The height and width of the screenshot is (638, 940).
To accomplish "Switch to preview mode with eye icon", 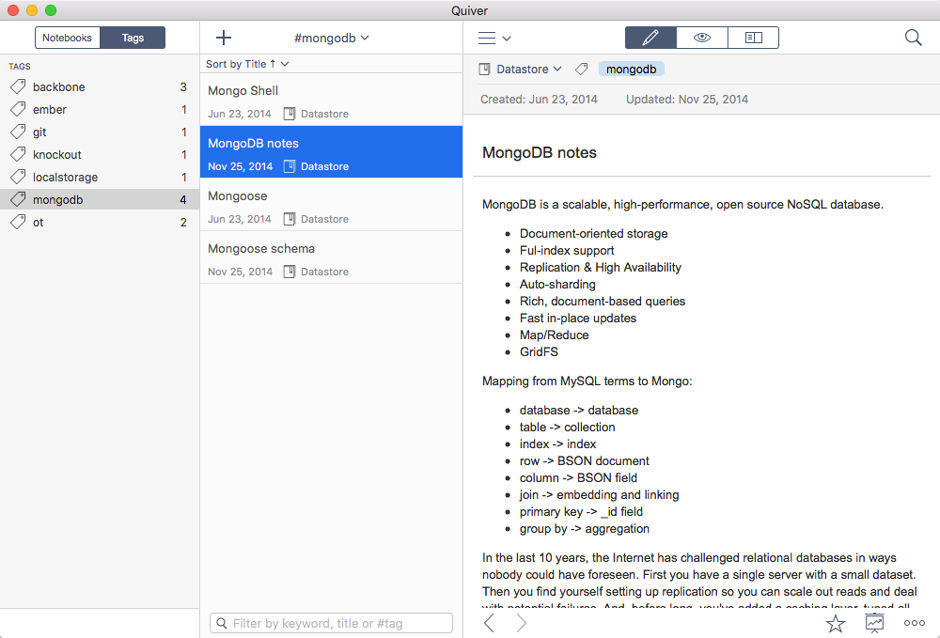I will 702,38.
